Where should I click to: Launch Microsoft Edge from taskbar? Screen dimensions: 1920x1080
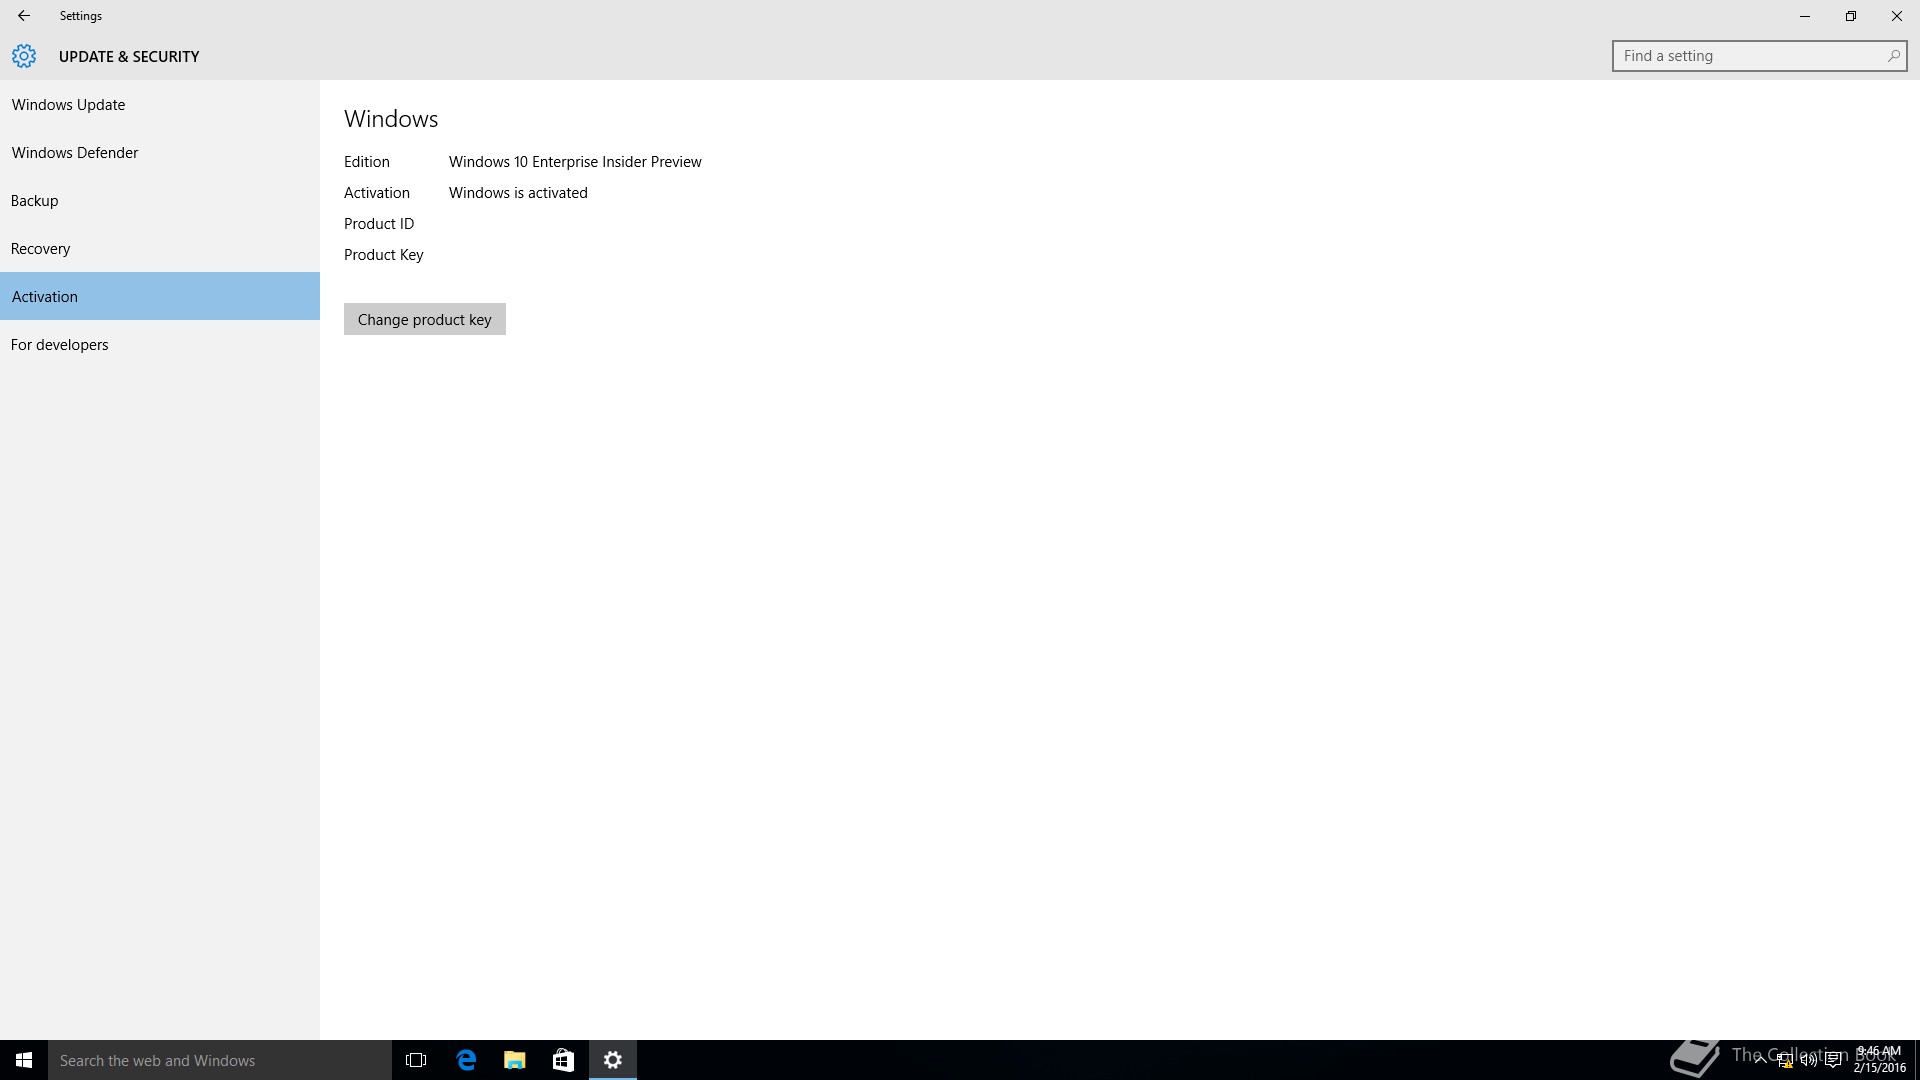[x=466, y=1060]
